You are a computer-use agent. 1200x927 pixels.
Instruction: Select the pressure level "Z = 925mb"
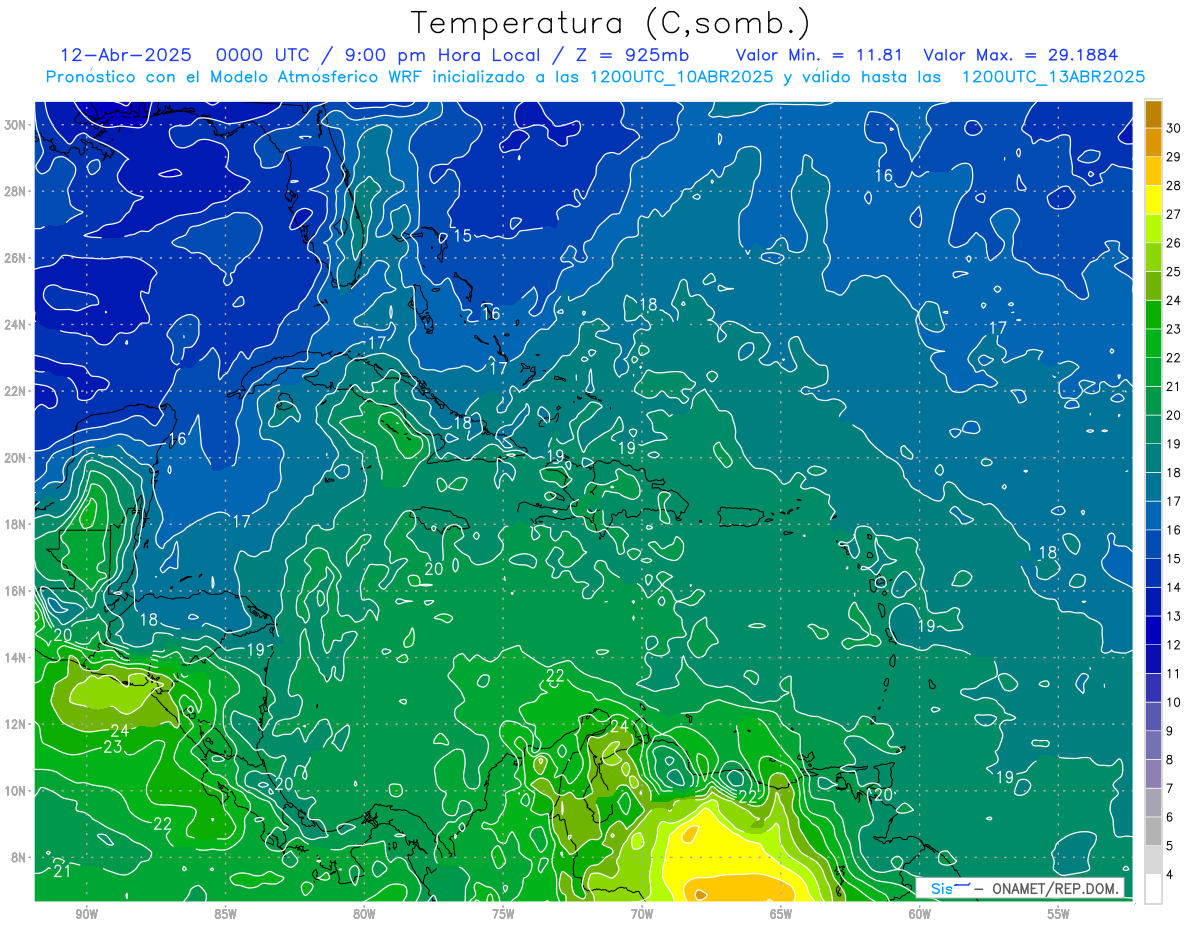[x=630, y=55]
